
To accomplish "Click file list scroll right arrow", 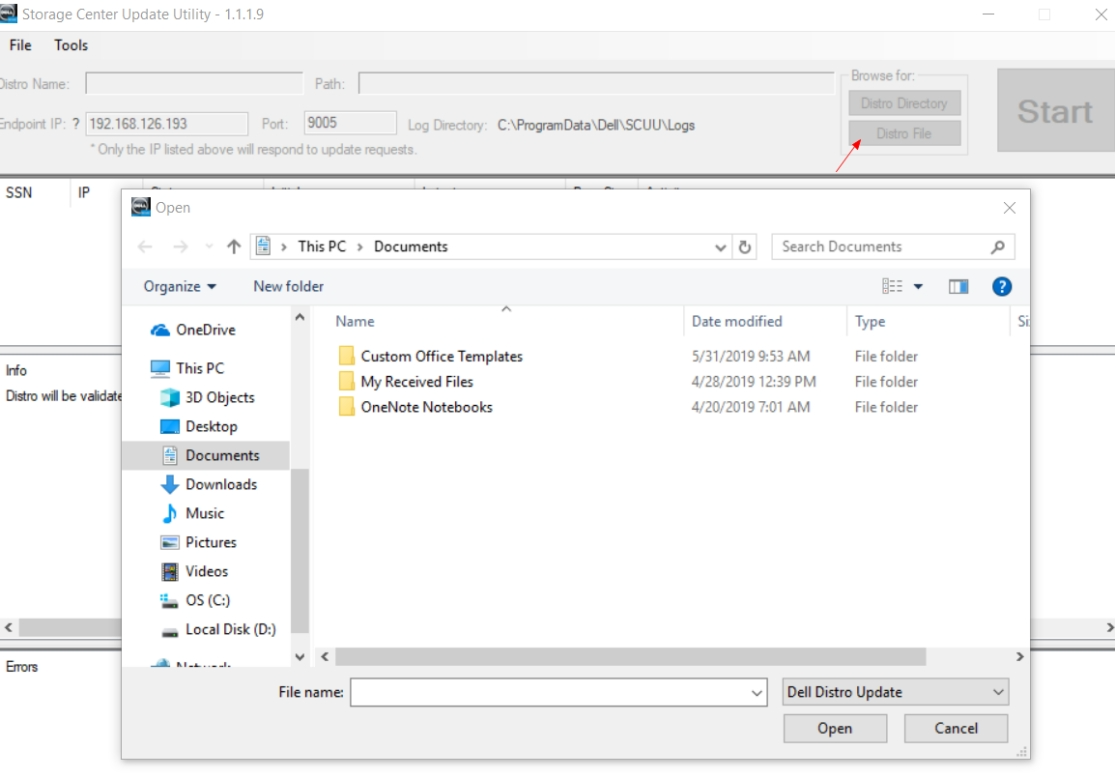I will 1019,657.
